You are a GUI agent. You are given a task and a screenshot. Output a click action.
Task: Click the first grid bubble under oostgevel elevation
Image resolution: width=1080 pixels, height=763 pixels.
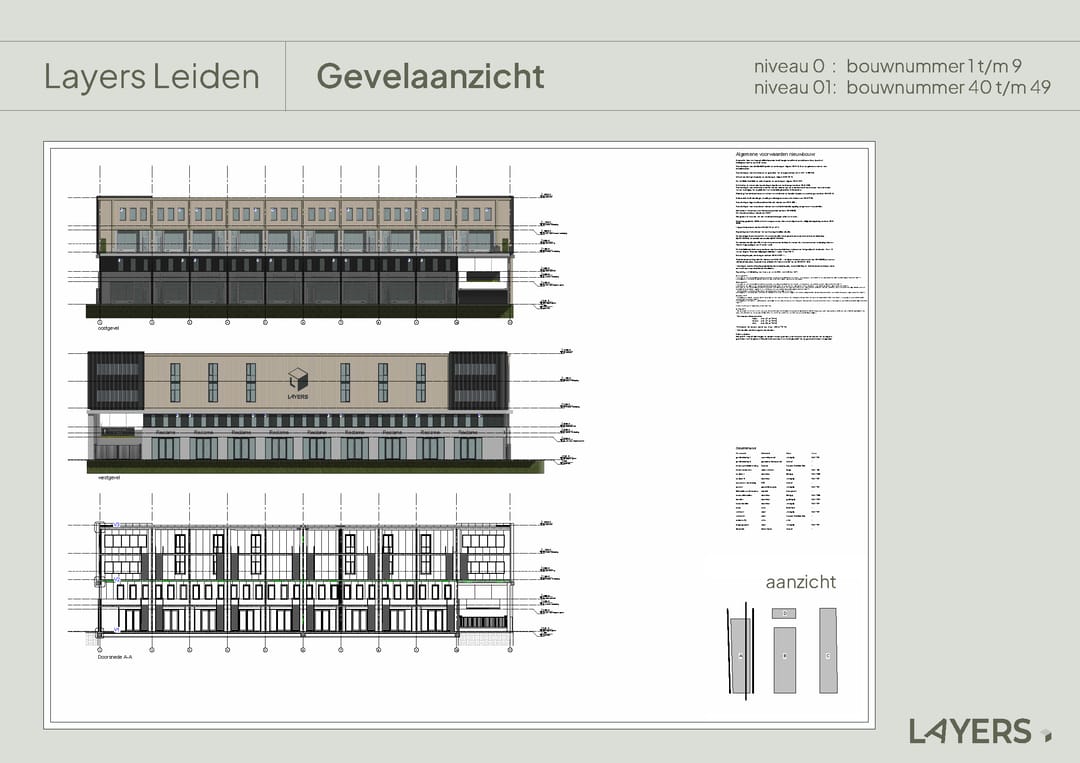pos(100,323)
